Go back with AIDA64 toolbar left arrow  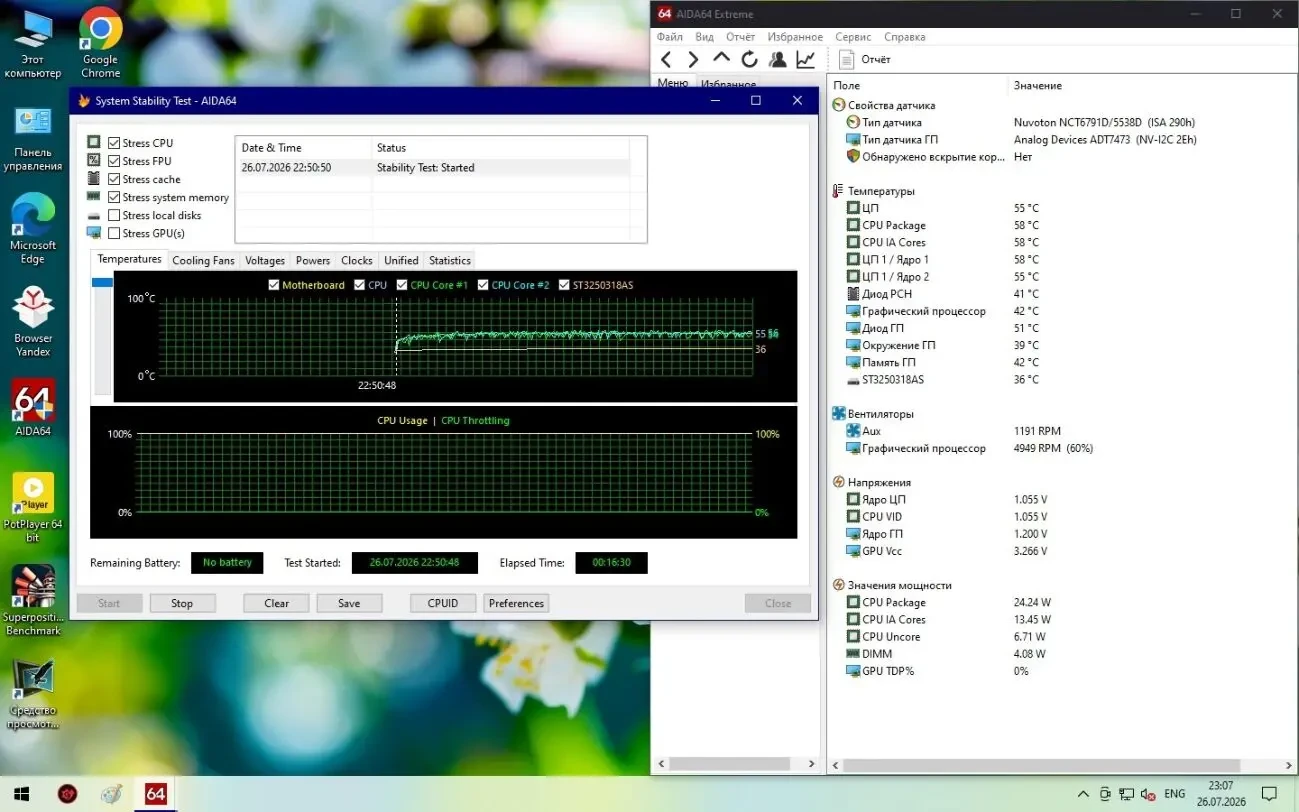666,60
